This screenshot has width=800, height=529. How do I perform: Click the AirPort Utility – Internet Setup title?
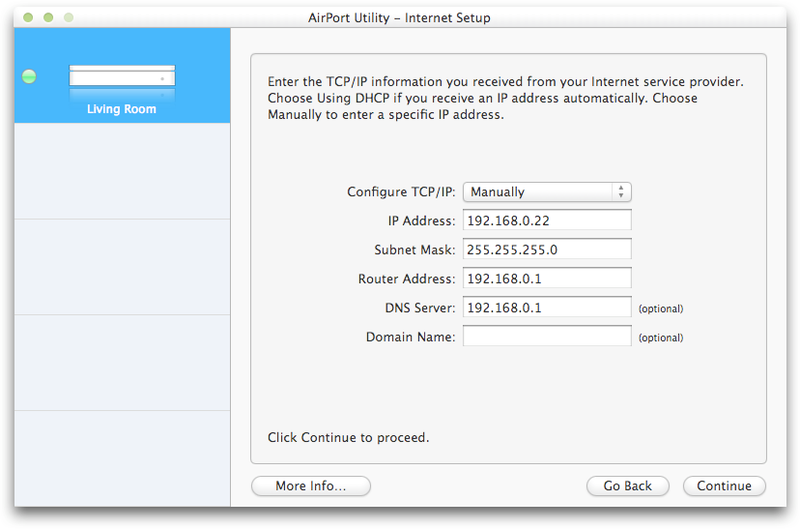tap(399, 18)
